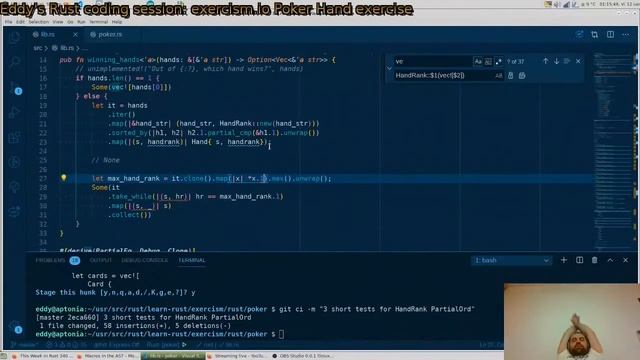Kill terminal with the trash icon
Viewport: 640px width, 360px height.
tap(595, 260)
